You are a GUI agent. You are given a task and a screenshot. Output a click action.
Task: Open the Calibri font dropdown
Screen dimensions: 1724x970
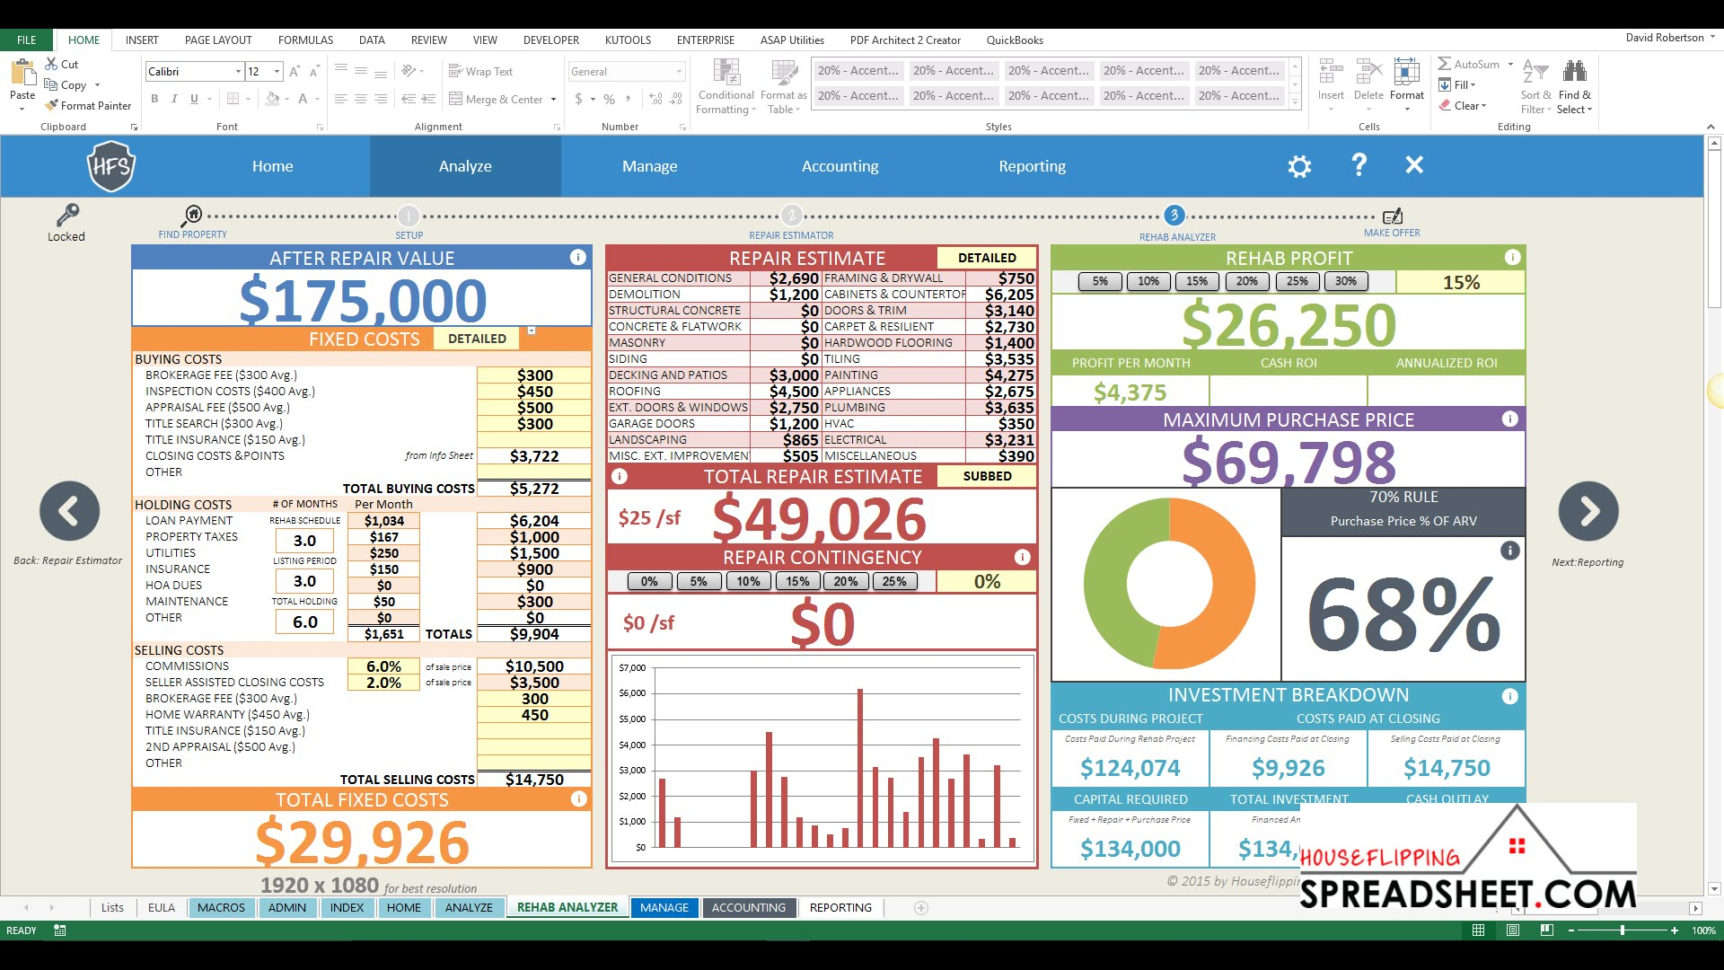click(x=237, y=71)
